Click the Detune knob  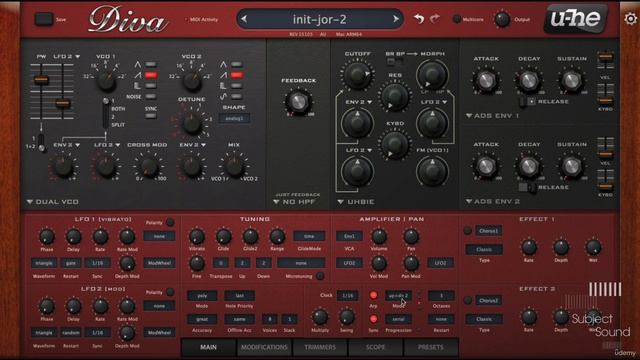tap(191, 124)
